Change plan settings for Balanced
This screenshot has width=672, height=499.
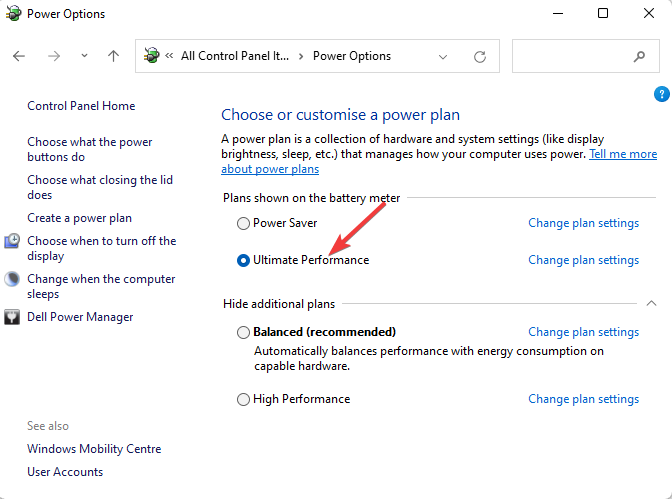tap(583, 332)
